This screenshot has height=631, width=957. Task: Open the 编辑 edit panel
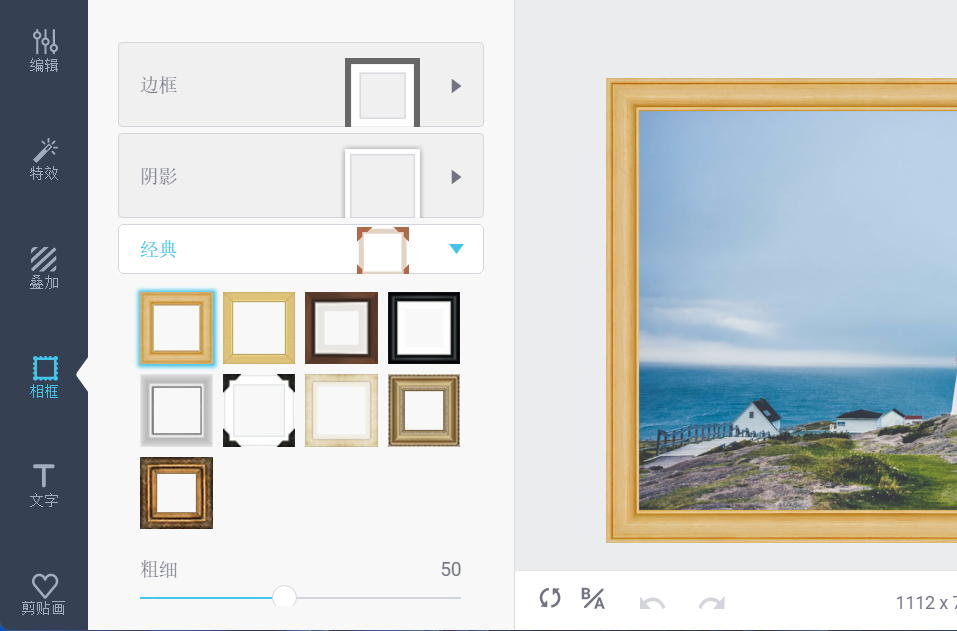click(x=44, y=51)
